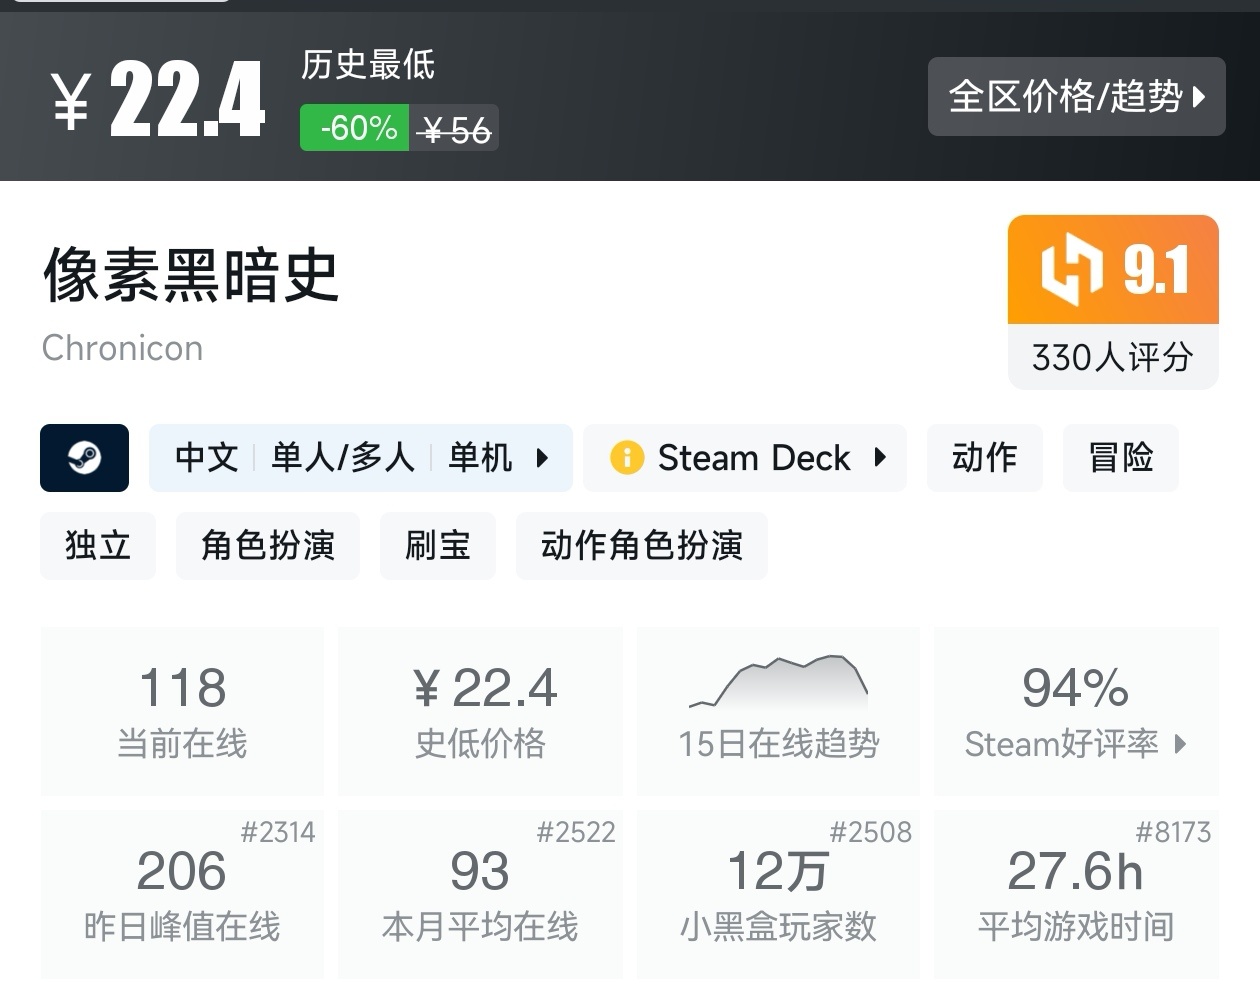Expand Steam Deck compatibility arrow

[x=880, y=458]
